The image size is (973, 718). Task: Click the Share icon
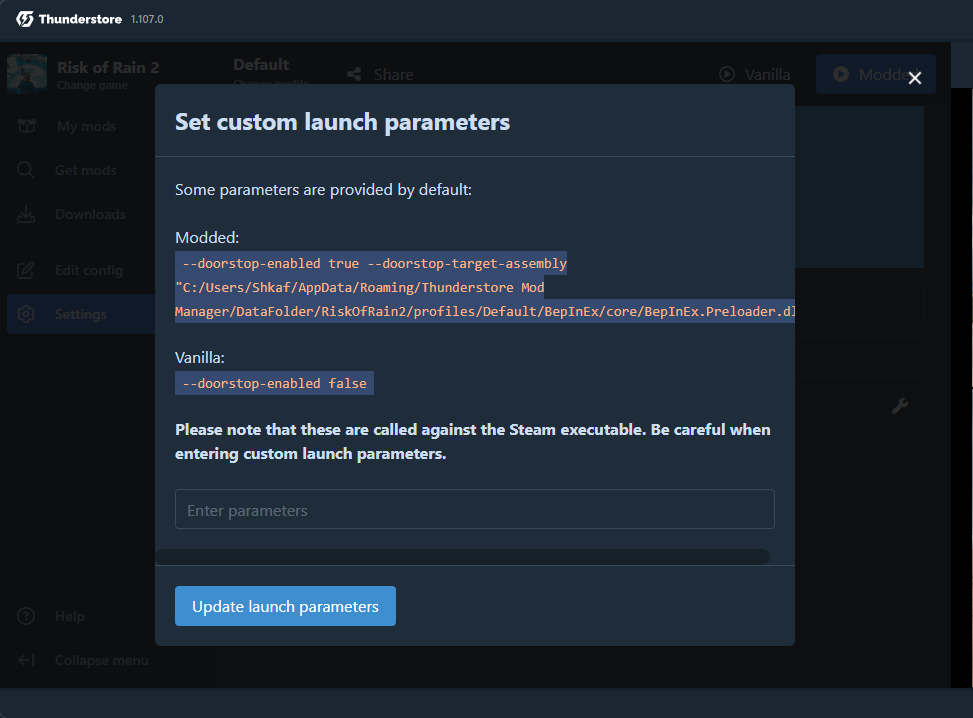pos(354,74)
